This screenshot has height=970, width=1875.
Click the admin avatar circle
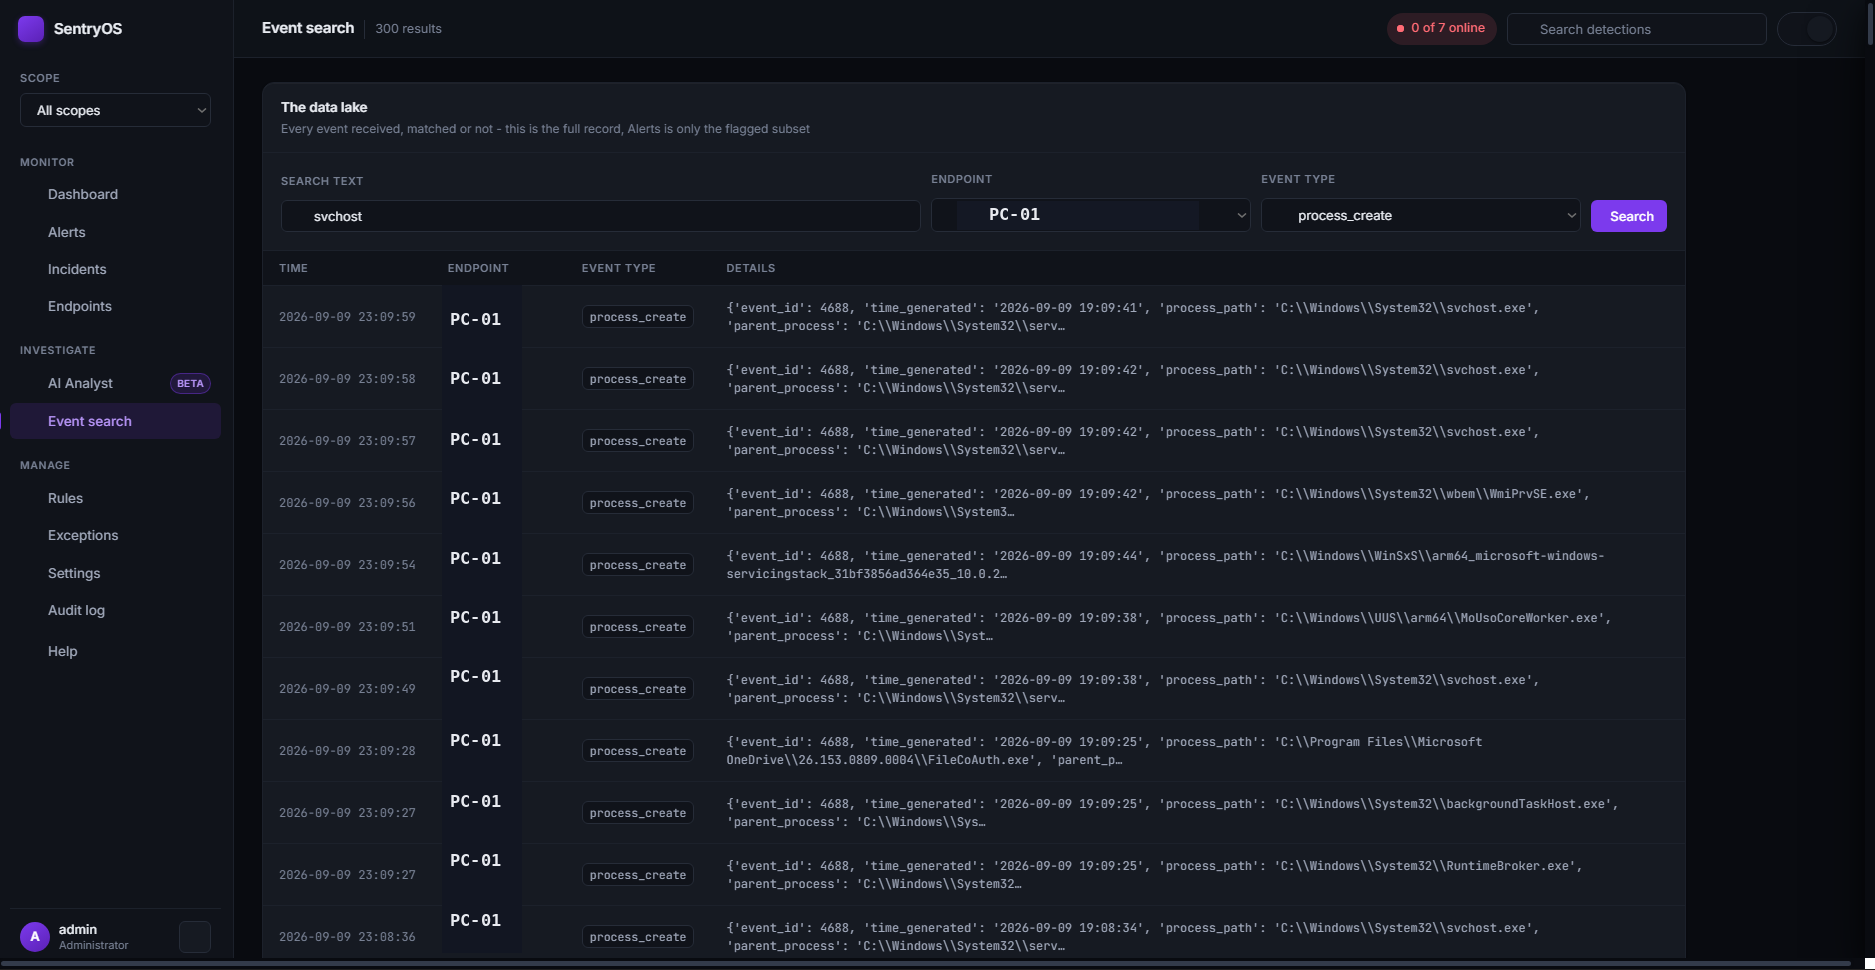coord(35,937)
